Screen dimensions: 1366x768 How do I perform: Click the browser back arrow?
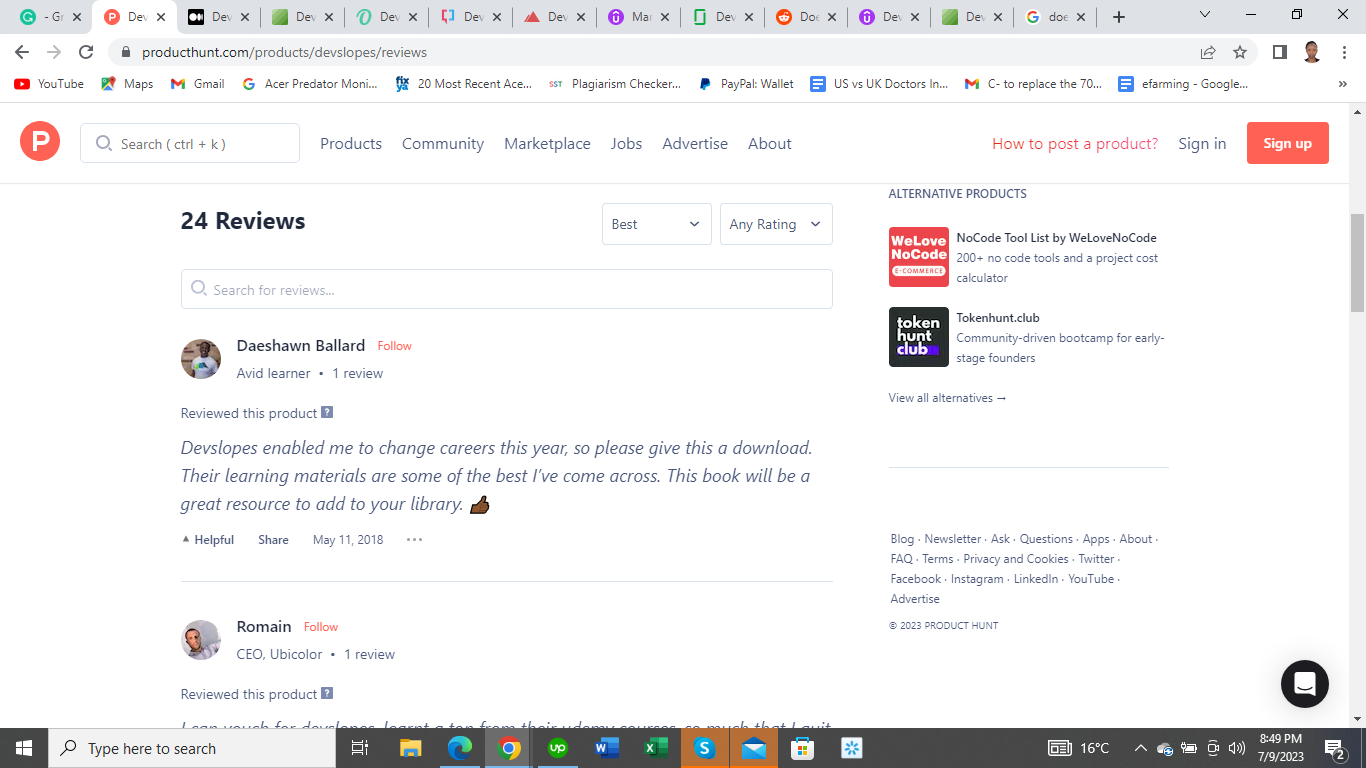22,52
